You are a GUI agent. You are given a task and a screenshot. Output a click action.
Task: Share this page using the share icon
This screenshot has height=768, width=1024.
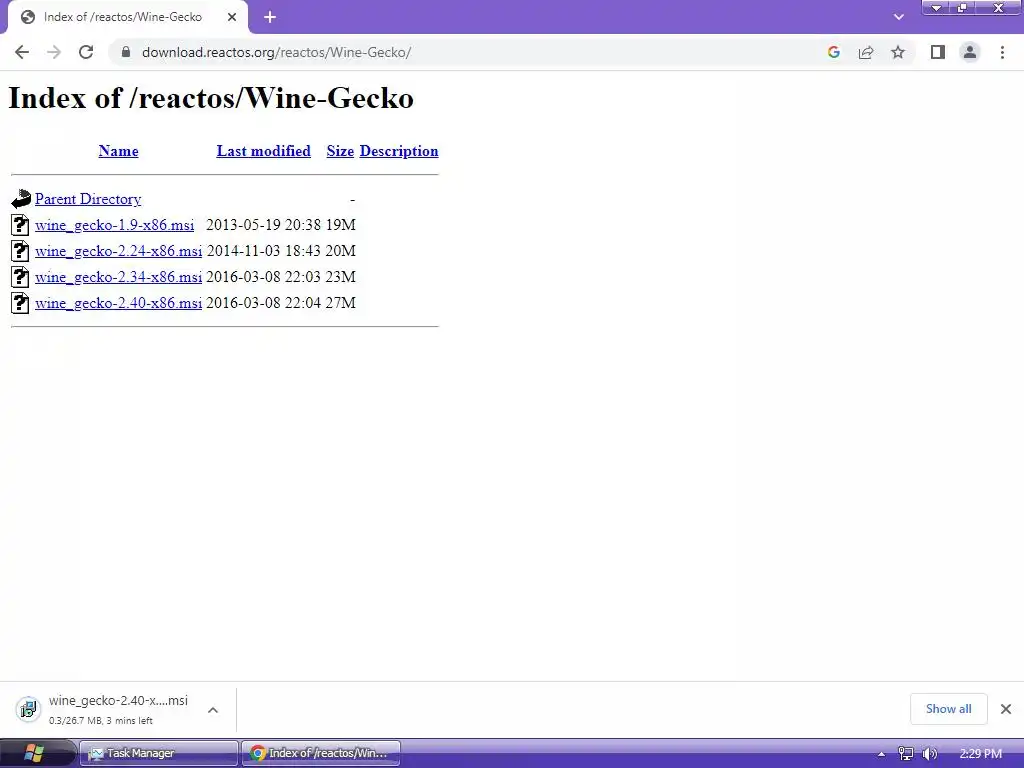[866, 52]
